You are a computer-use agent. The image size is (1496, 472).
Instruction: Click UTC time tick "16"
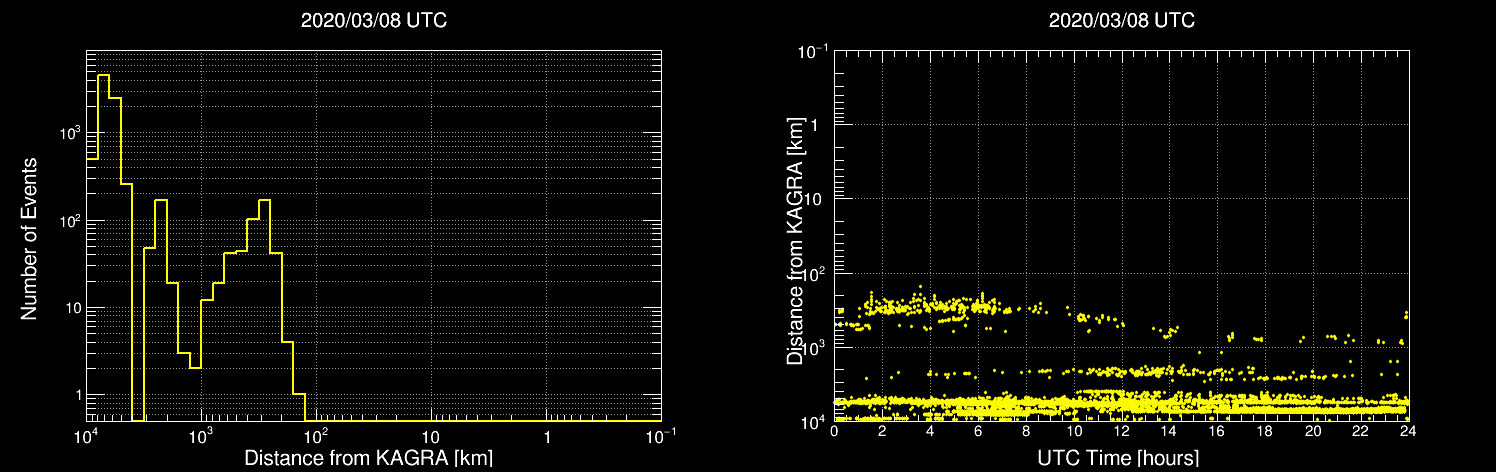(1217, 431)
